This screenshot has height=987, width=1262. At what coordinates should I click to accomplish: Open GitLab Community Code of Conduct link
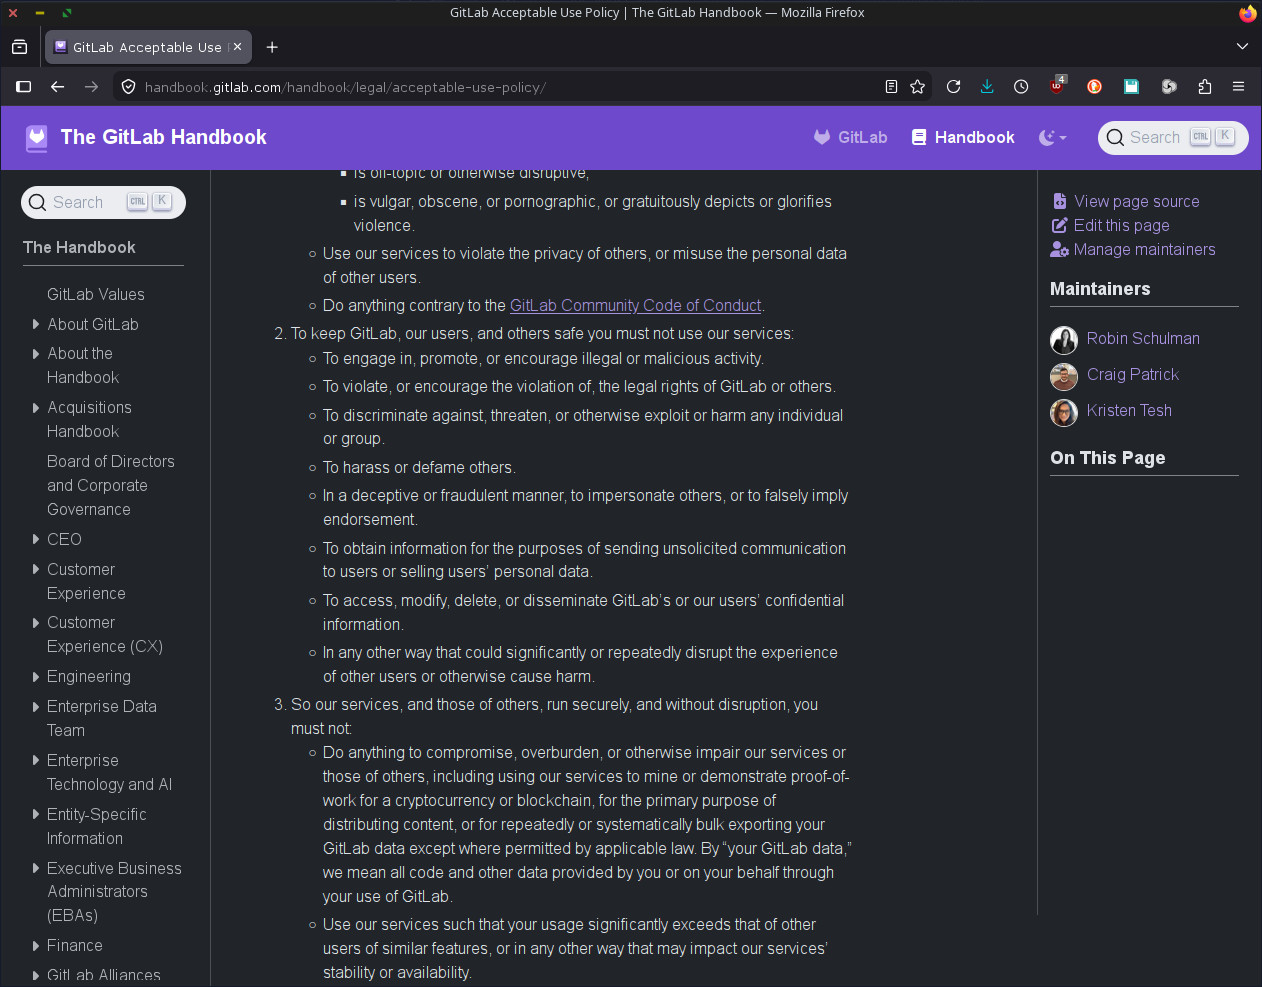coord(636,305)
